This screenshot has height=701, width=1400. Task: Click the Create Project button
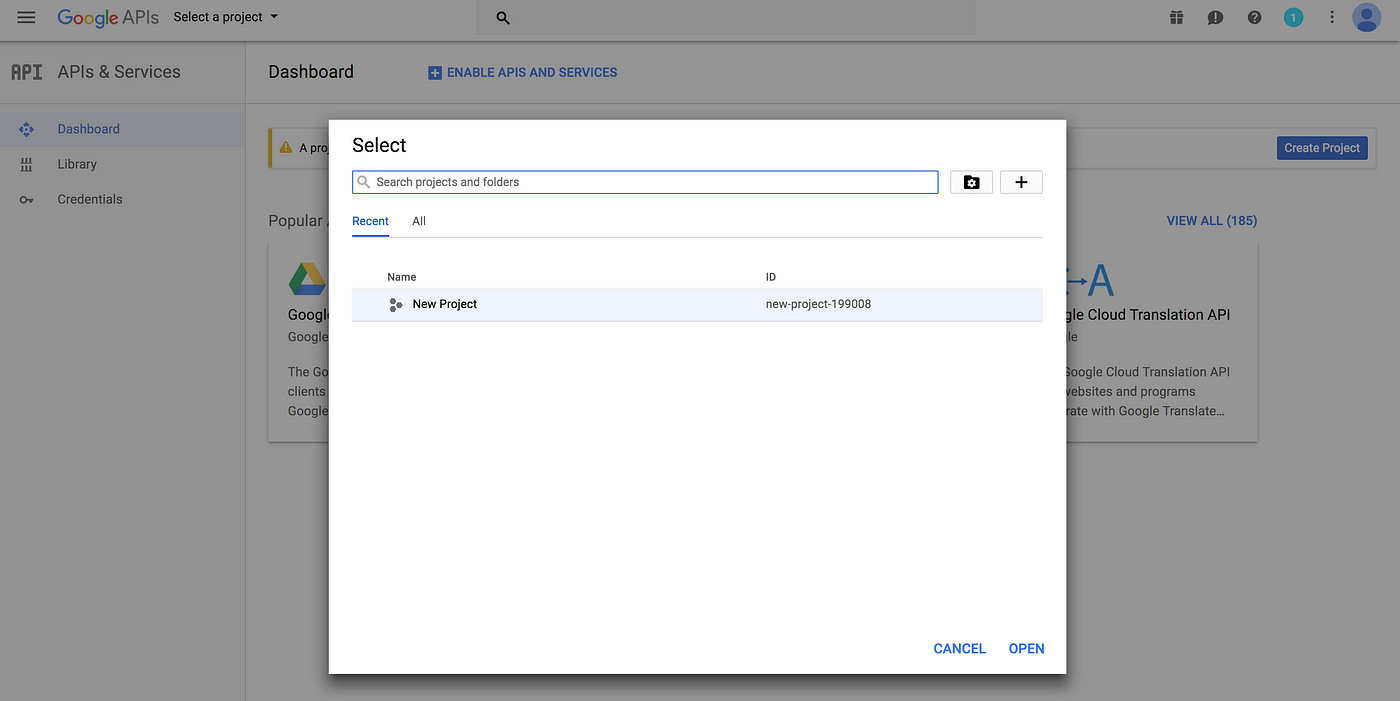point(1322,148)
